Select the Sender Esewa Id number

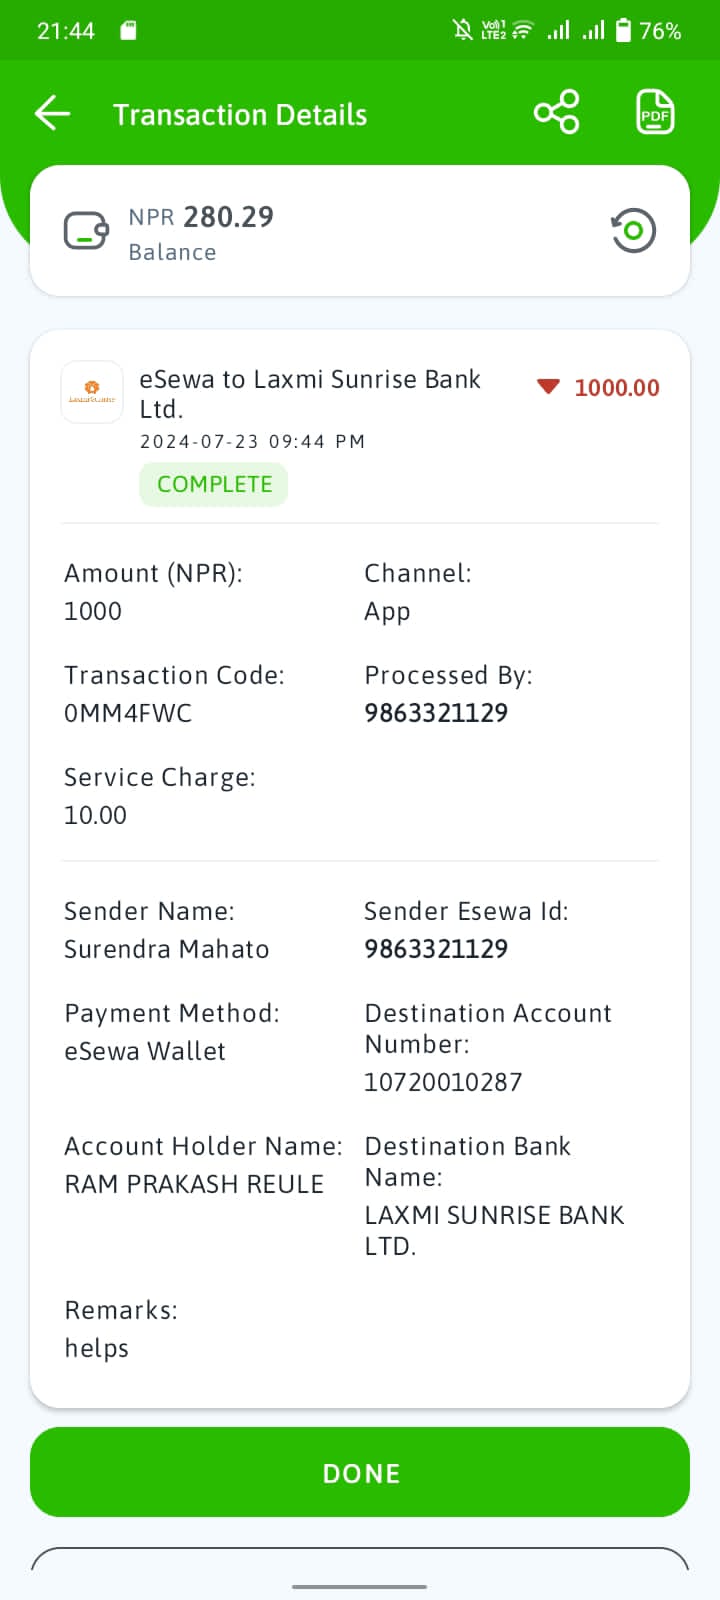[436, 949]
